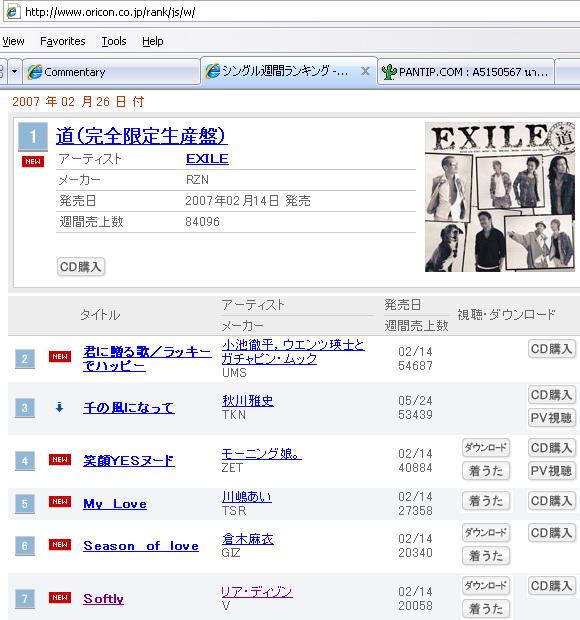Open the rank 1 song title link
The height and width of the screenshot is (620, 580).
point(141,136)
